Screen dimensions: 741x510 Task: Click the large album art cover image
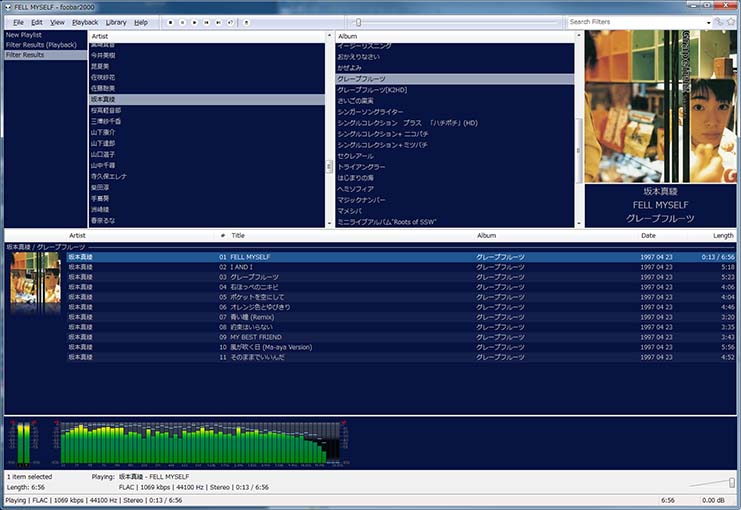[660, 107]
